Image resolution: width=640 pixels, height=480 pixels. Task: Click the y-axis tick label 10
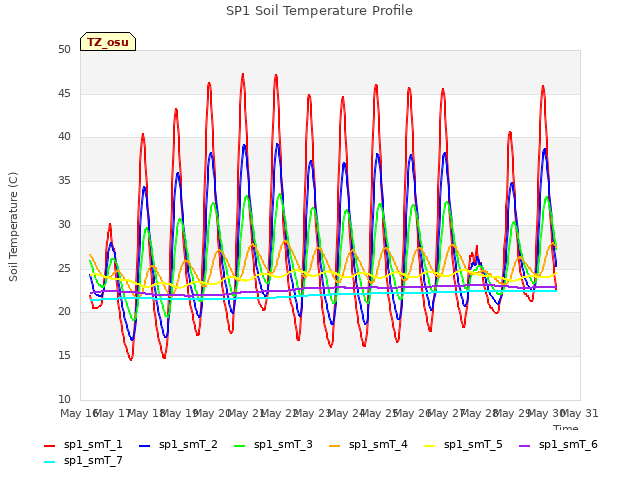64,400
